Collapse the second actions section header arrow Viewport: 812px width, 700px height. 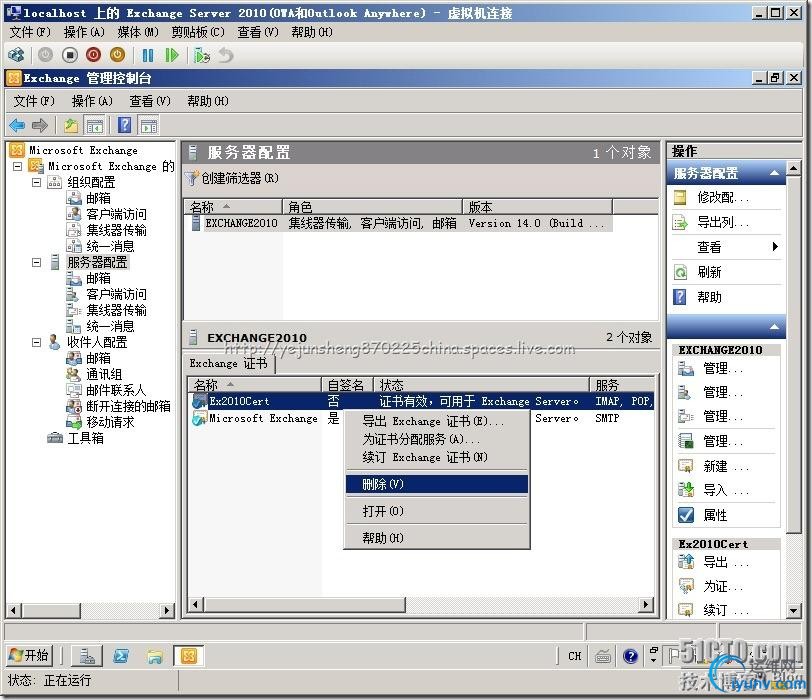(774, 327)
